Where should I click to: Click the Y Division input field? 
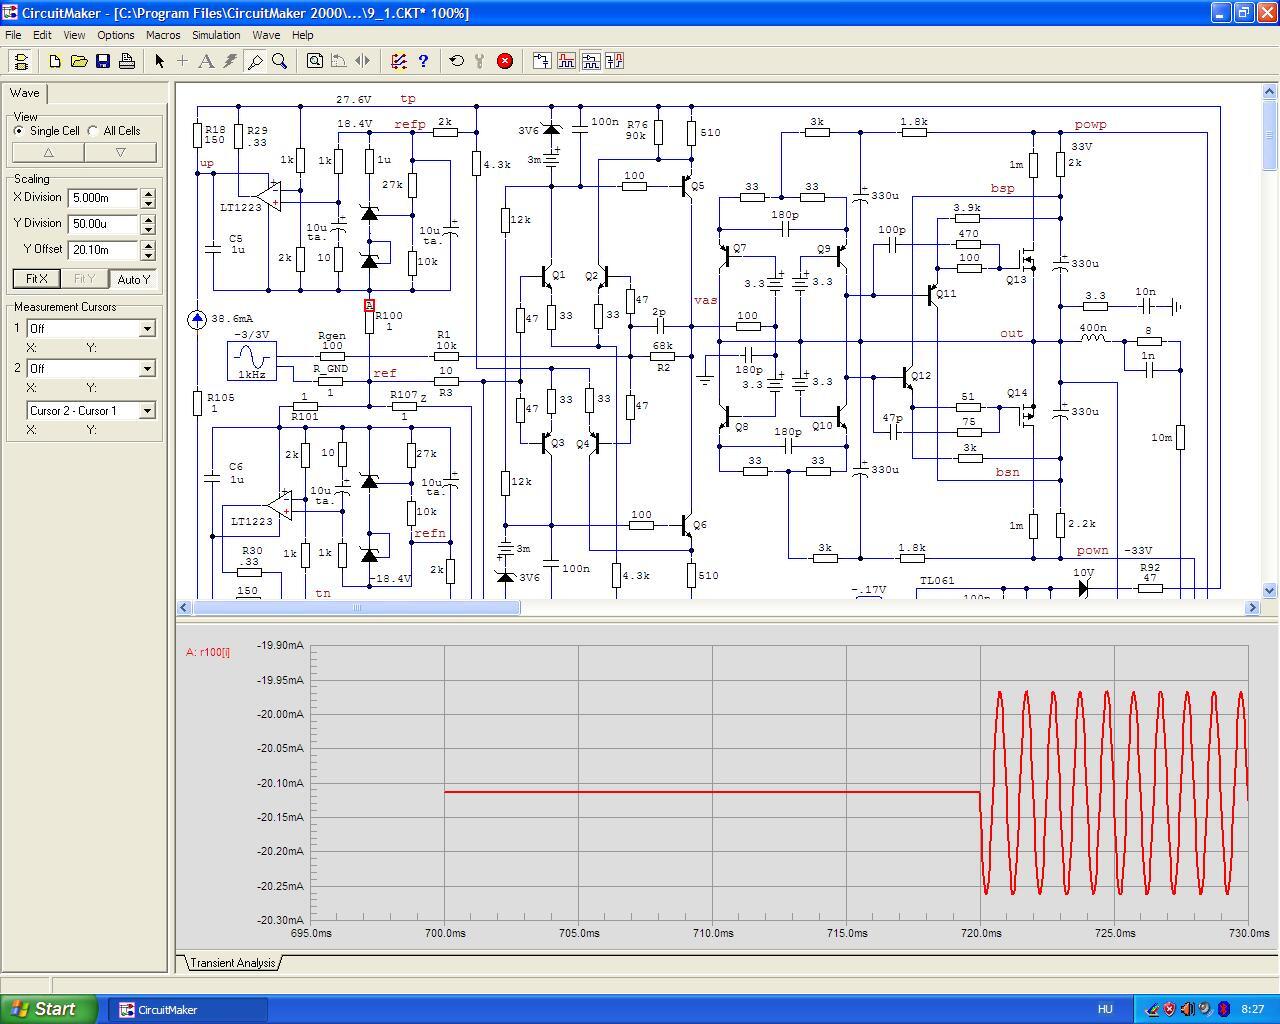104,224
